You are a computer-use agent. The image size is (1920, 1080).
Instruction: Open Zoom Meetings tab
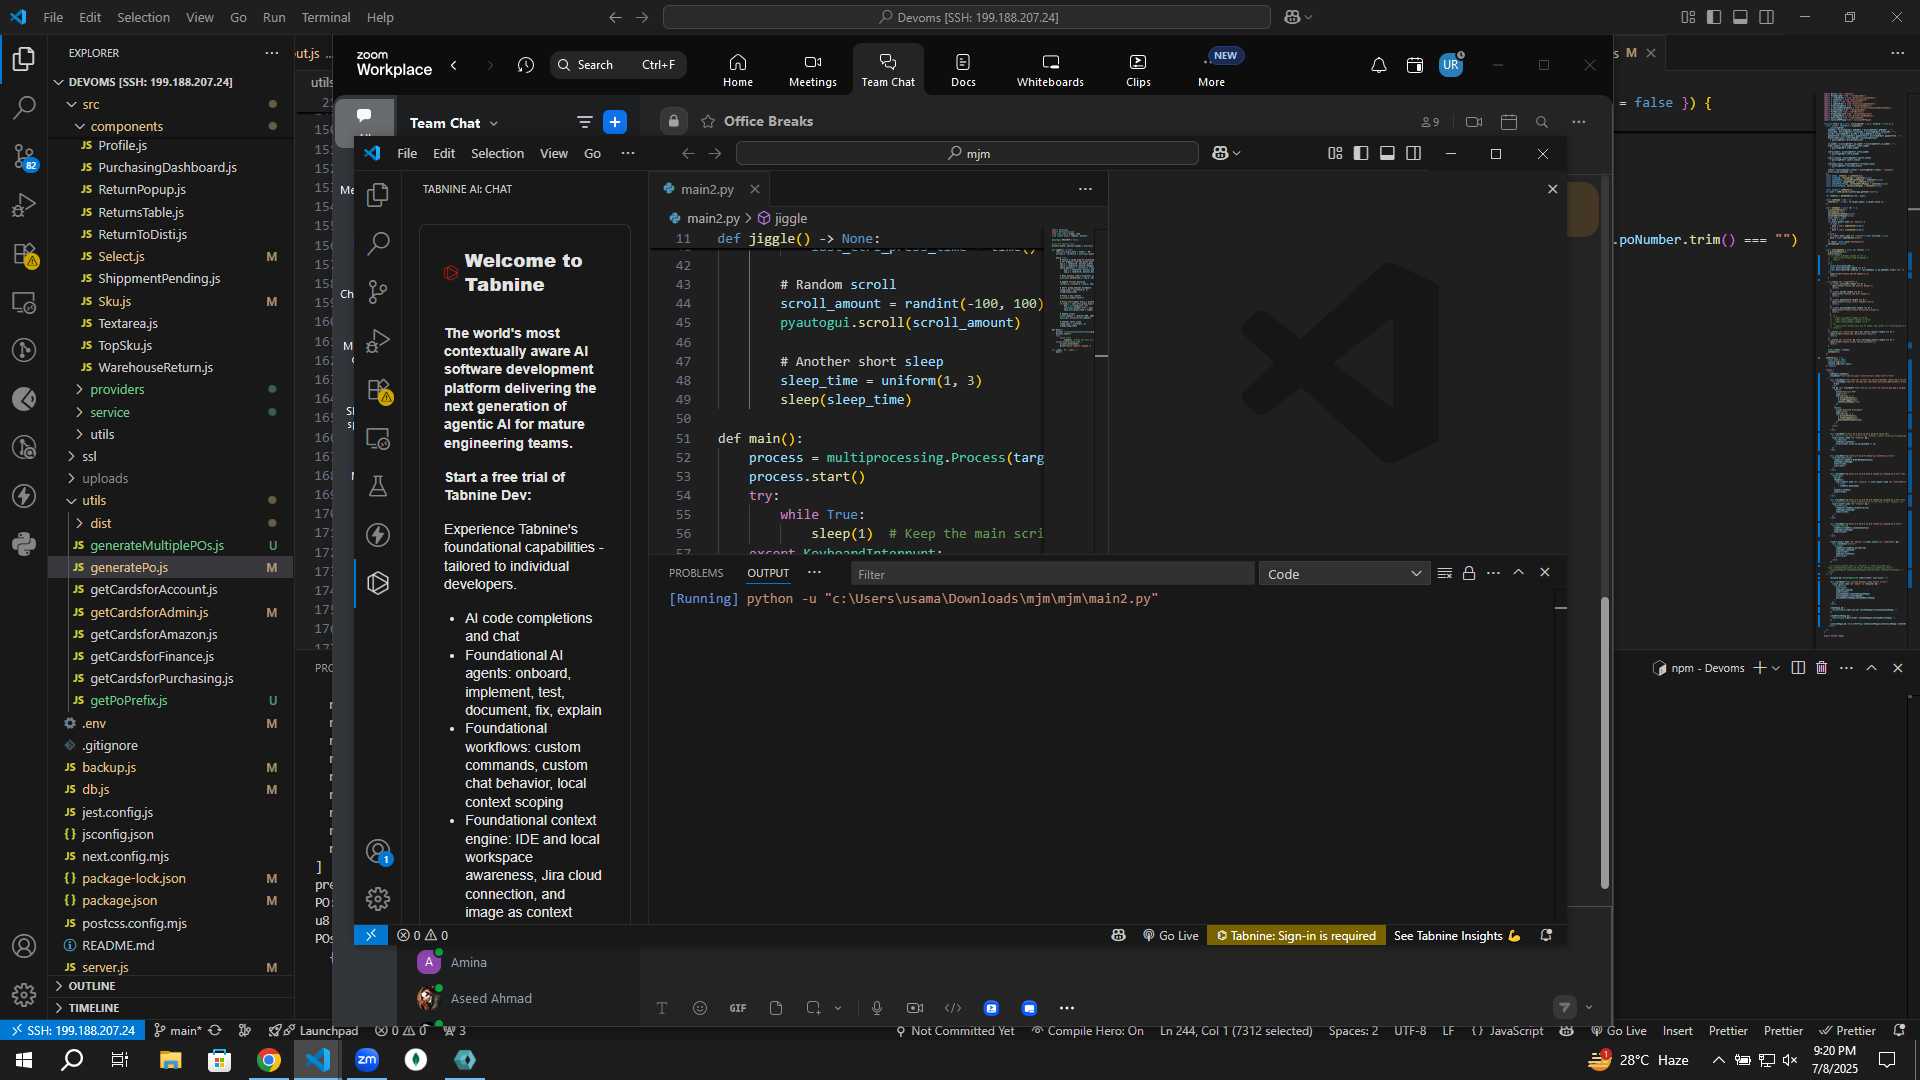pyautogui.click(x=812, y=70)
